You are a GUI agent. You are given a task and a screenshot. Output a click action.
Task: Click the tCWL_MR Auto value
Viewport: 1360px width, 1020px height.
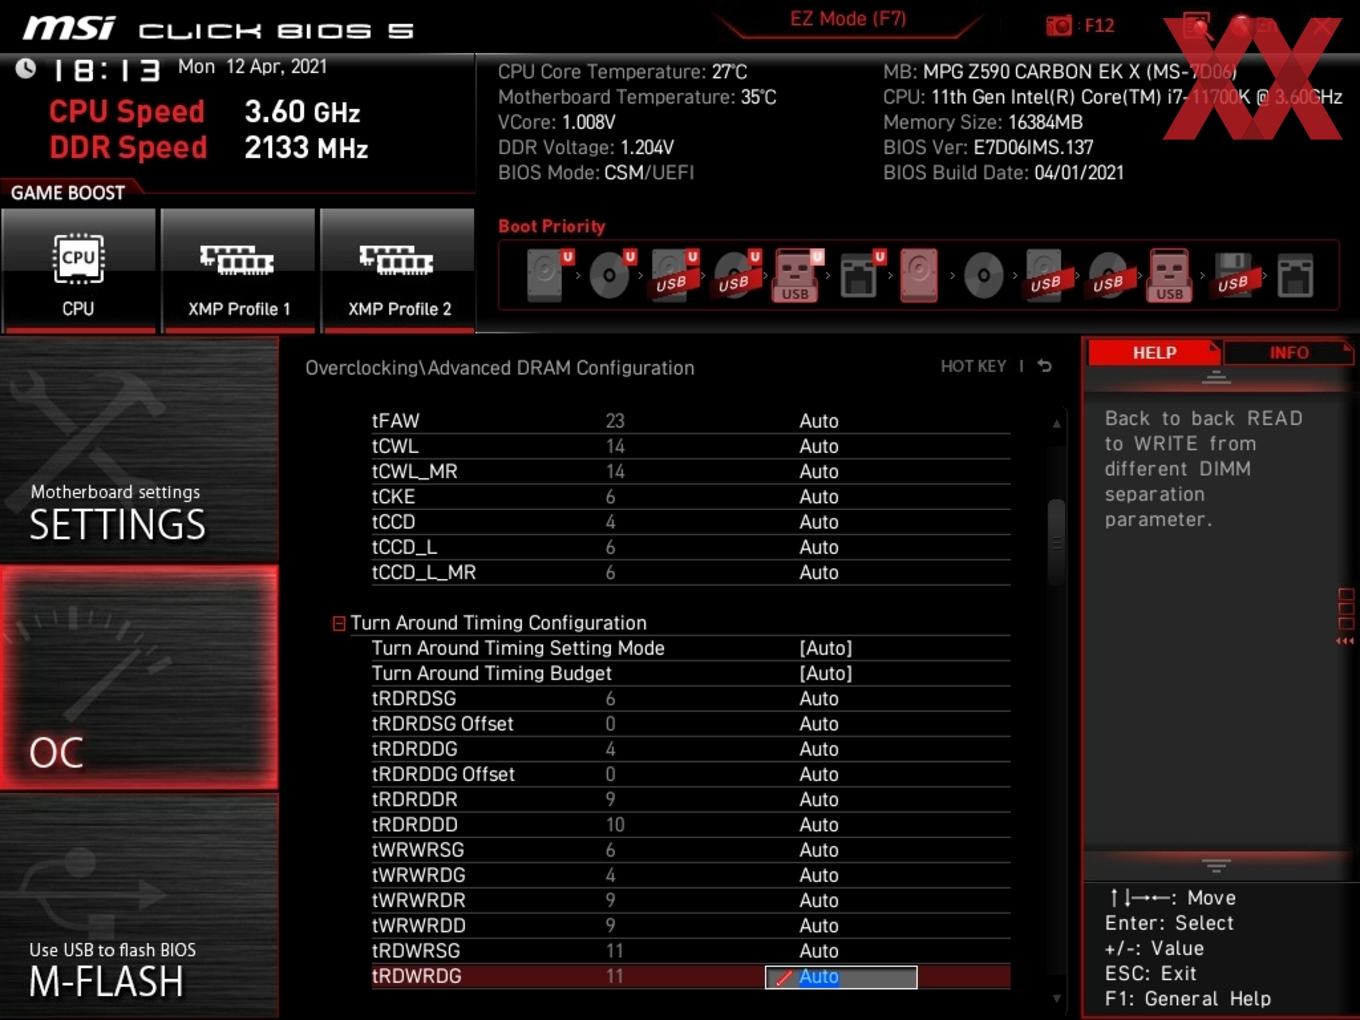(x=819, y=471)
